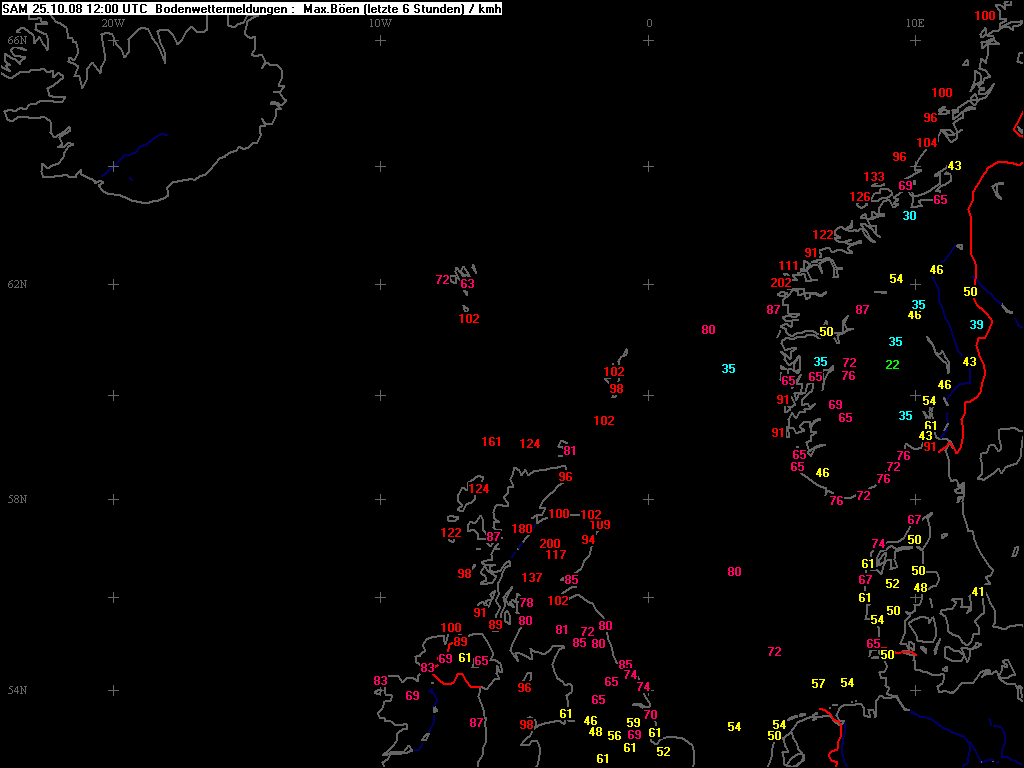Click the 66N latitude label
The height and width of the screenshot is (768, 1024).
click(17, 40)
